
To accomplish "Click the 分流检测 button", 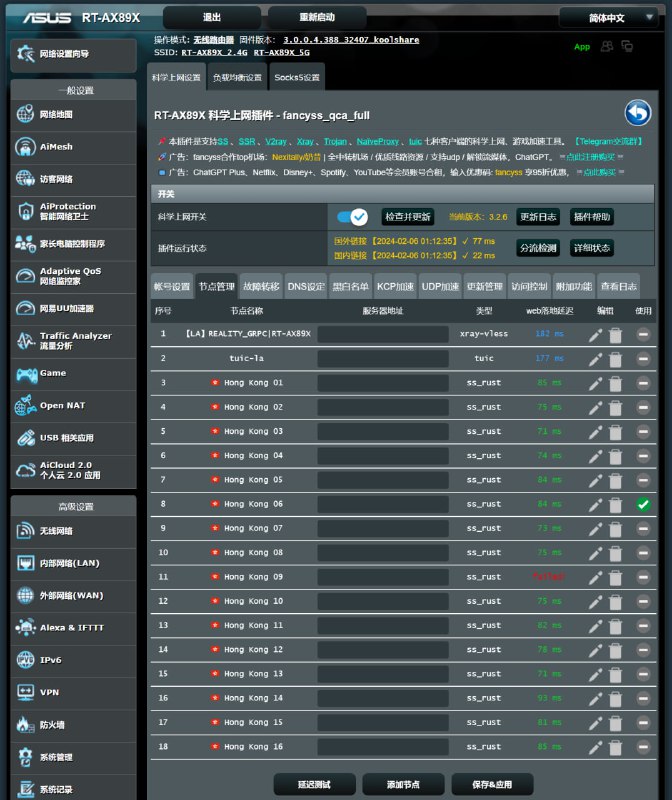I will click(538, 248).
